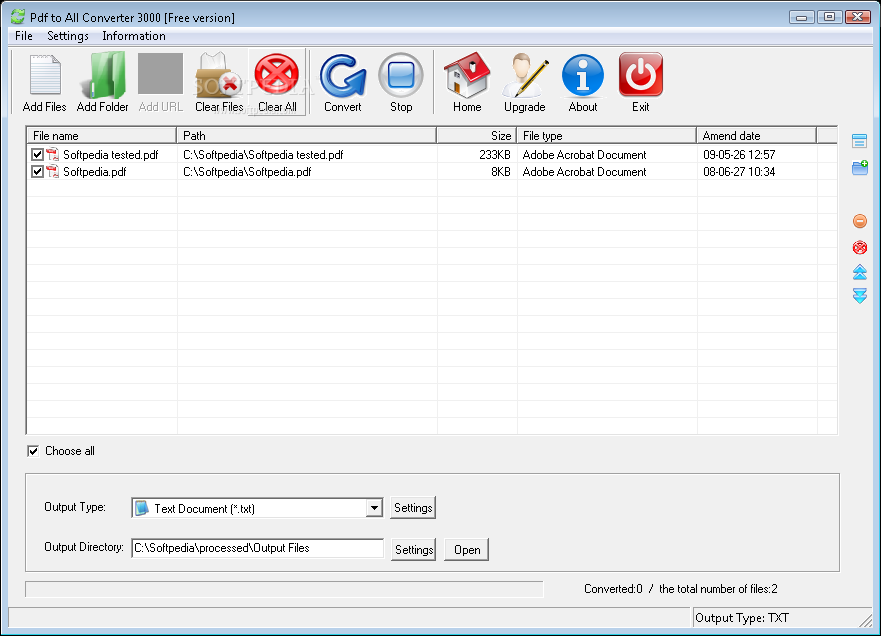Click the Stop toolbar icon
881x636 pixels.
point(401,75)
